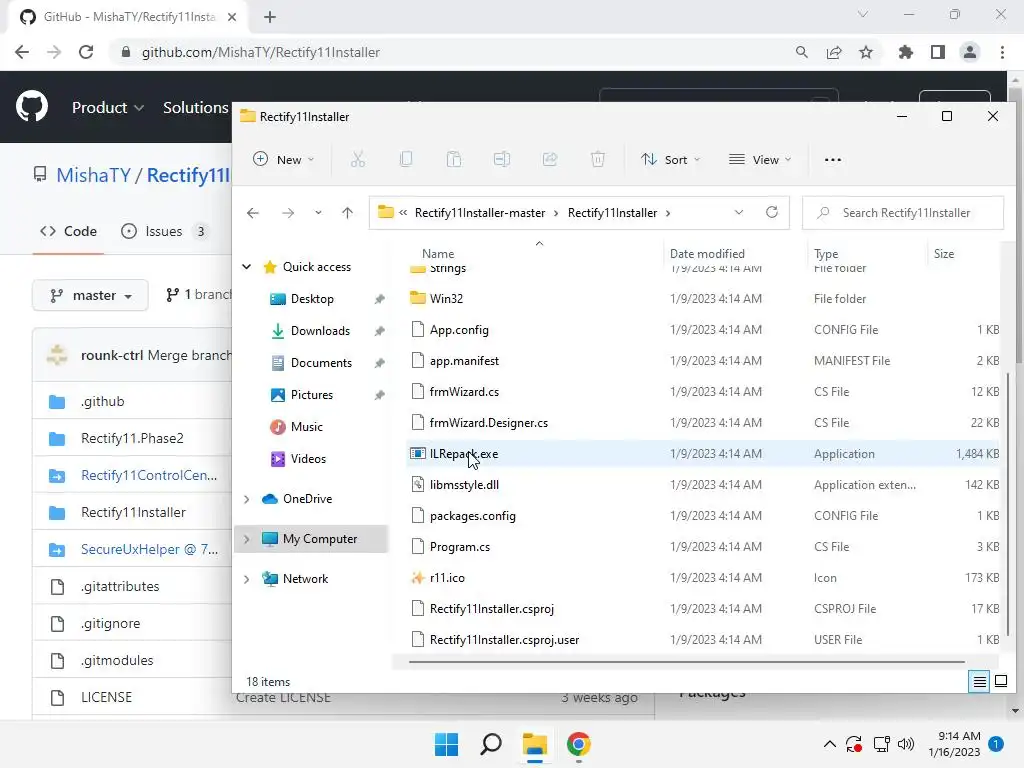Open taskbar Search magnifier
Viewport: 1024px width, 768px height.
pos(490,744)
